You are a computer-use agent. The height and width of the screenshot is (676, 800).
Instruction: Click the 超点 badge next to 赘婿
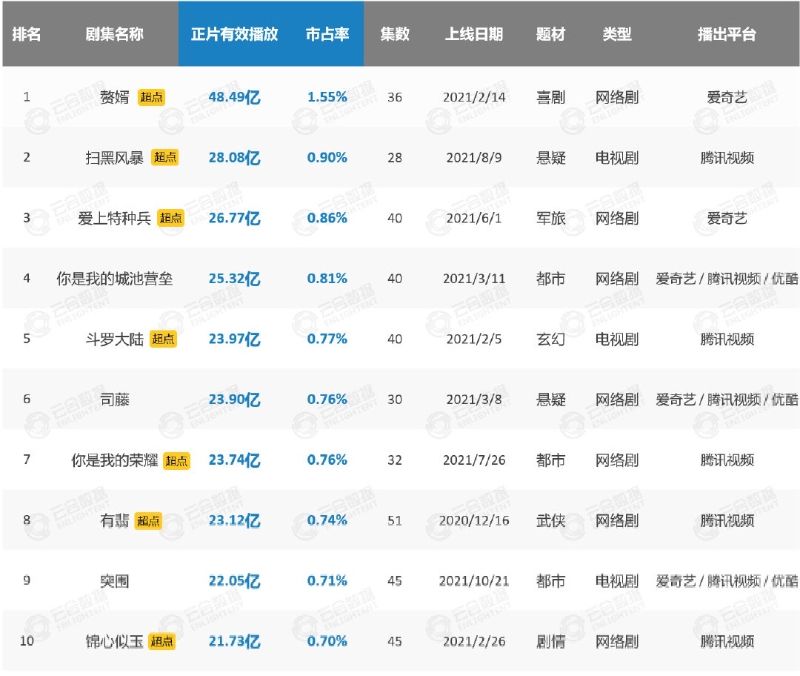[151, 97]
